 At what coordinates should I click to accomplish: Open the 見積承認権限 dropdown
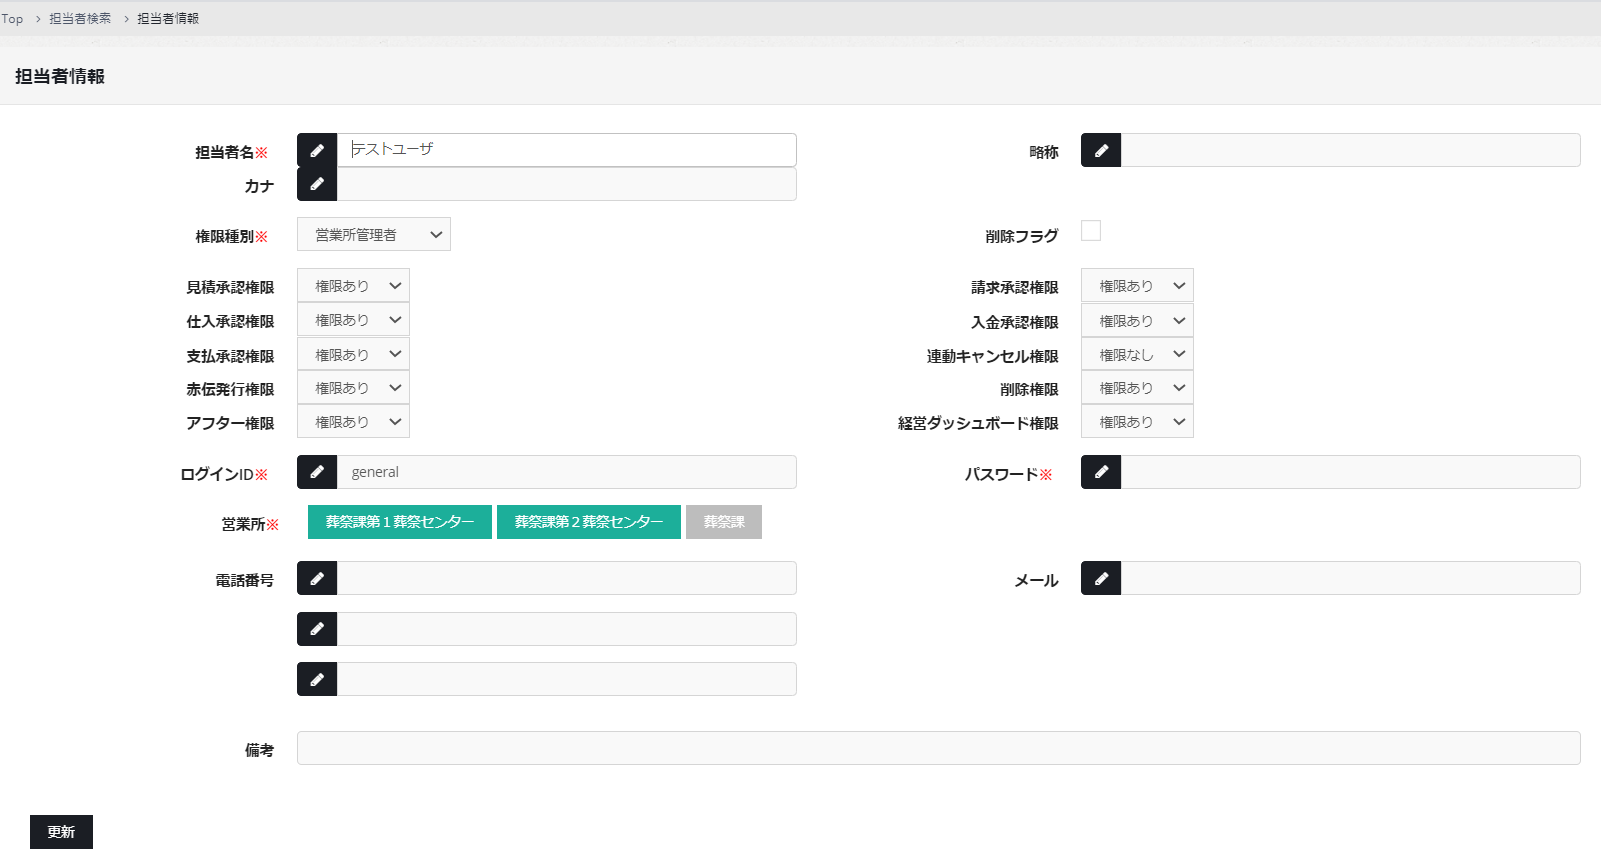353,286
